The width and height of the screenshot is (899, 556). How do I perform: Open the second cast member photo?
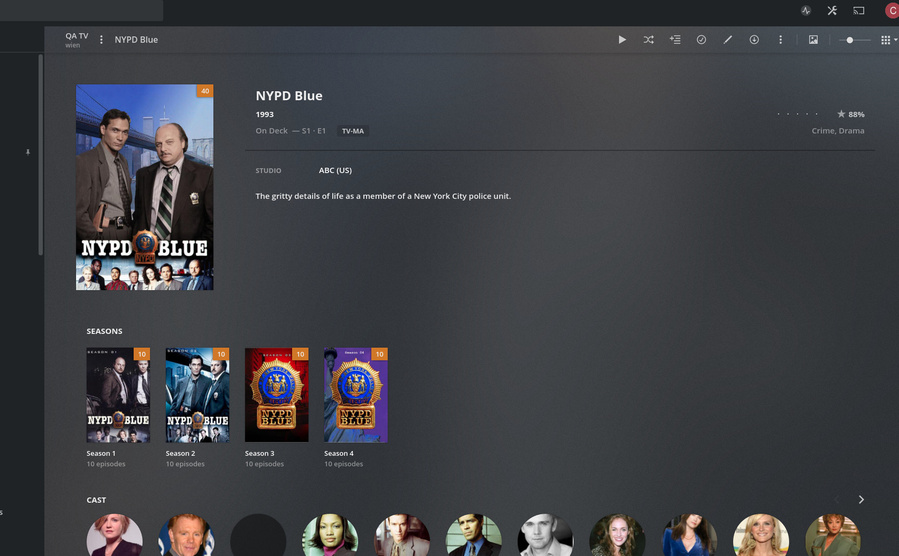click(x=186, y=535)
